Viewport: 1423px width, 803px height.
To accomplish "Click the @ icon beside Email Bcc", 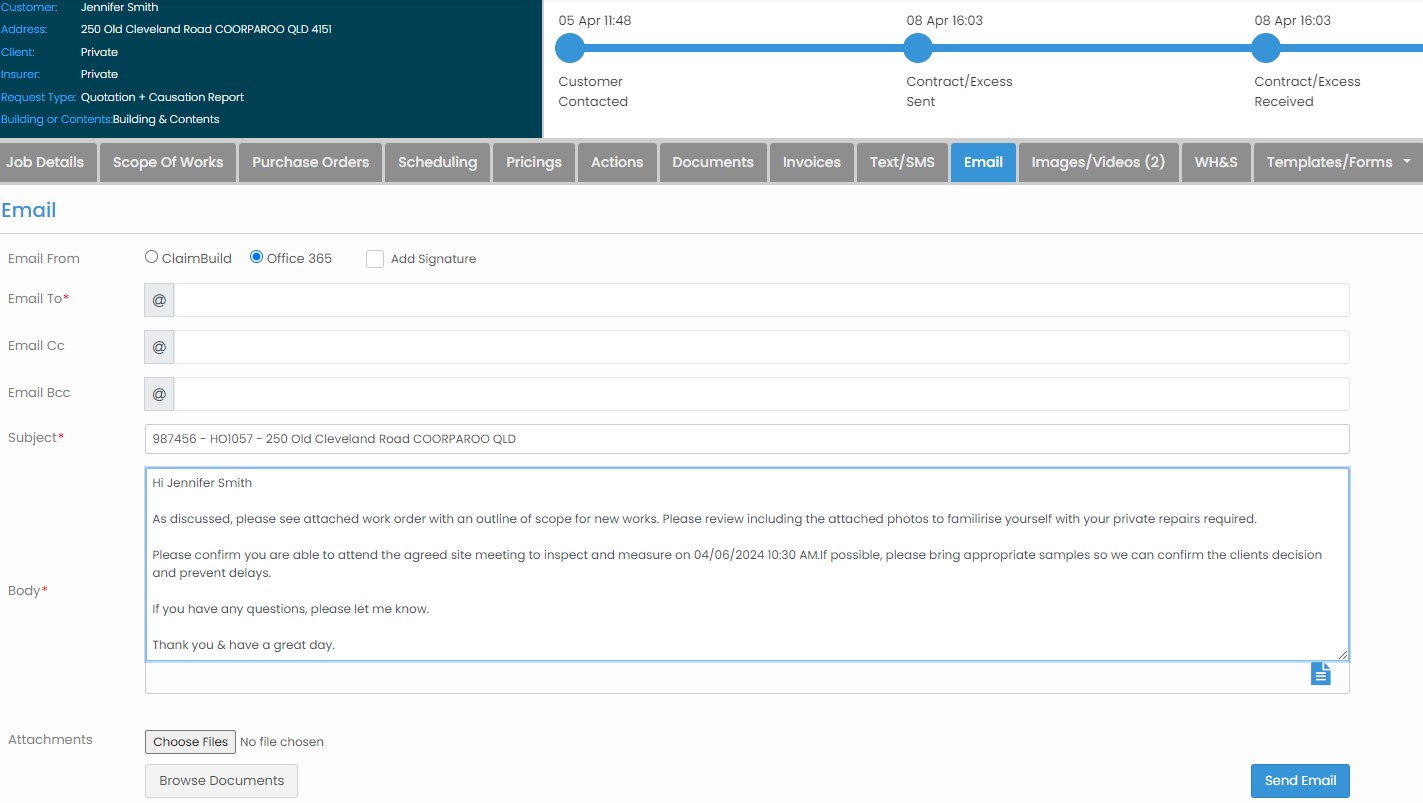I will (159, 394).
